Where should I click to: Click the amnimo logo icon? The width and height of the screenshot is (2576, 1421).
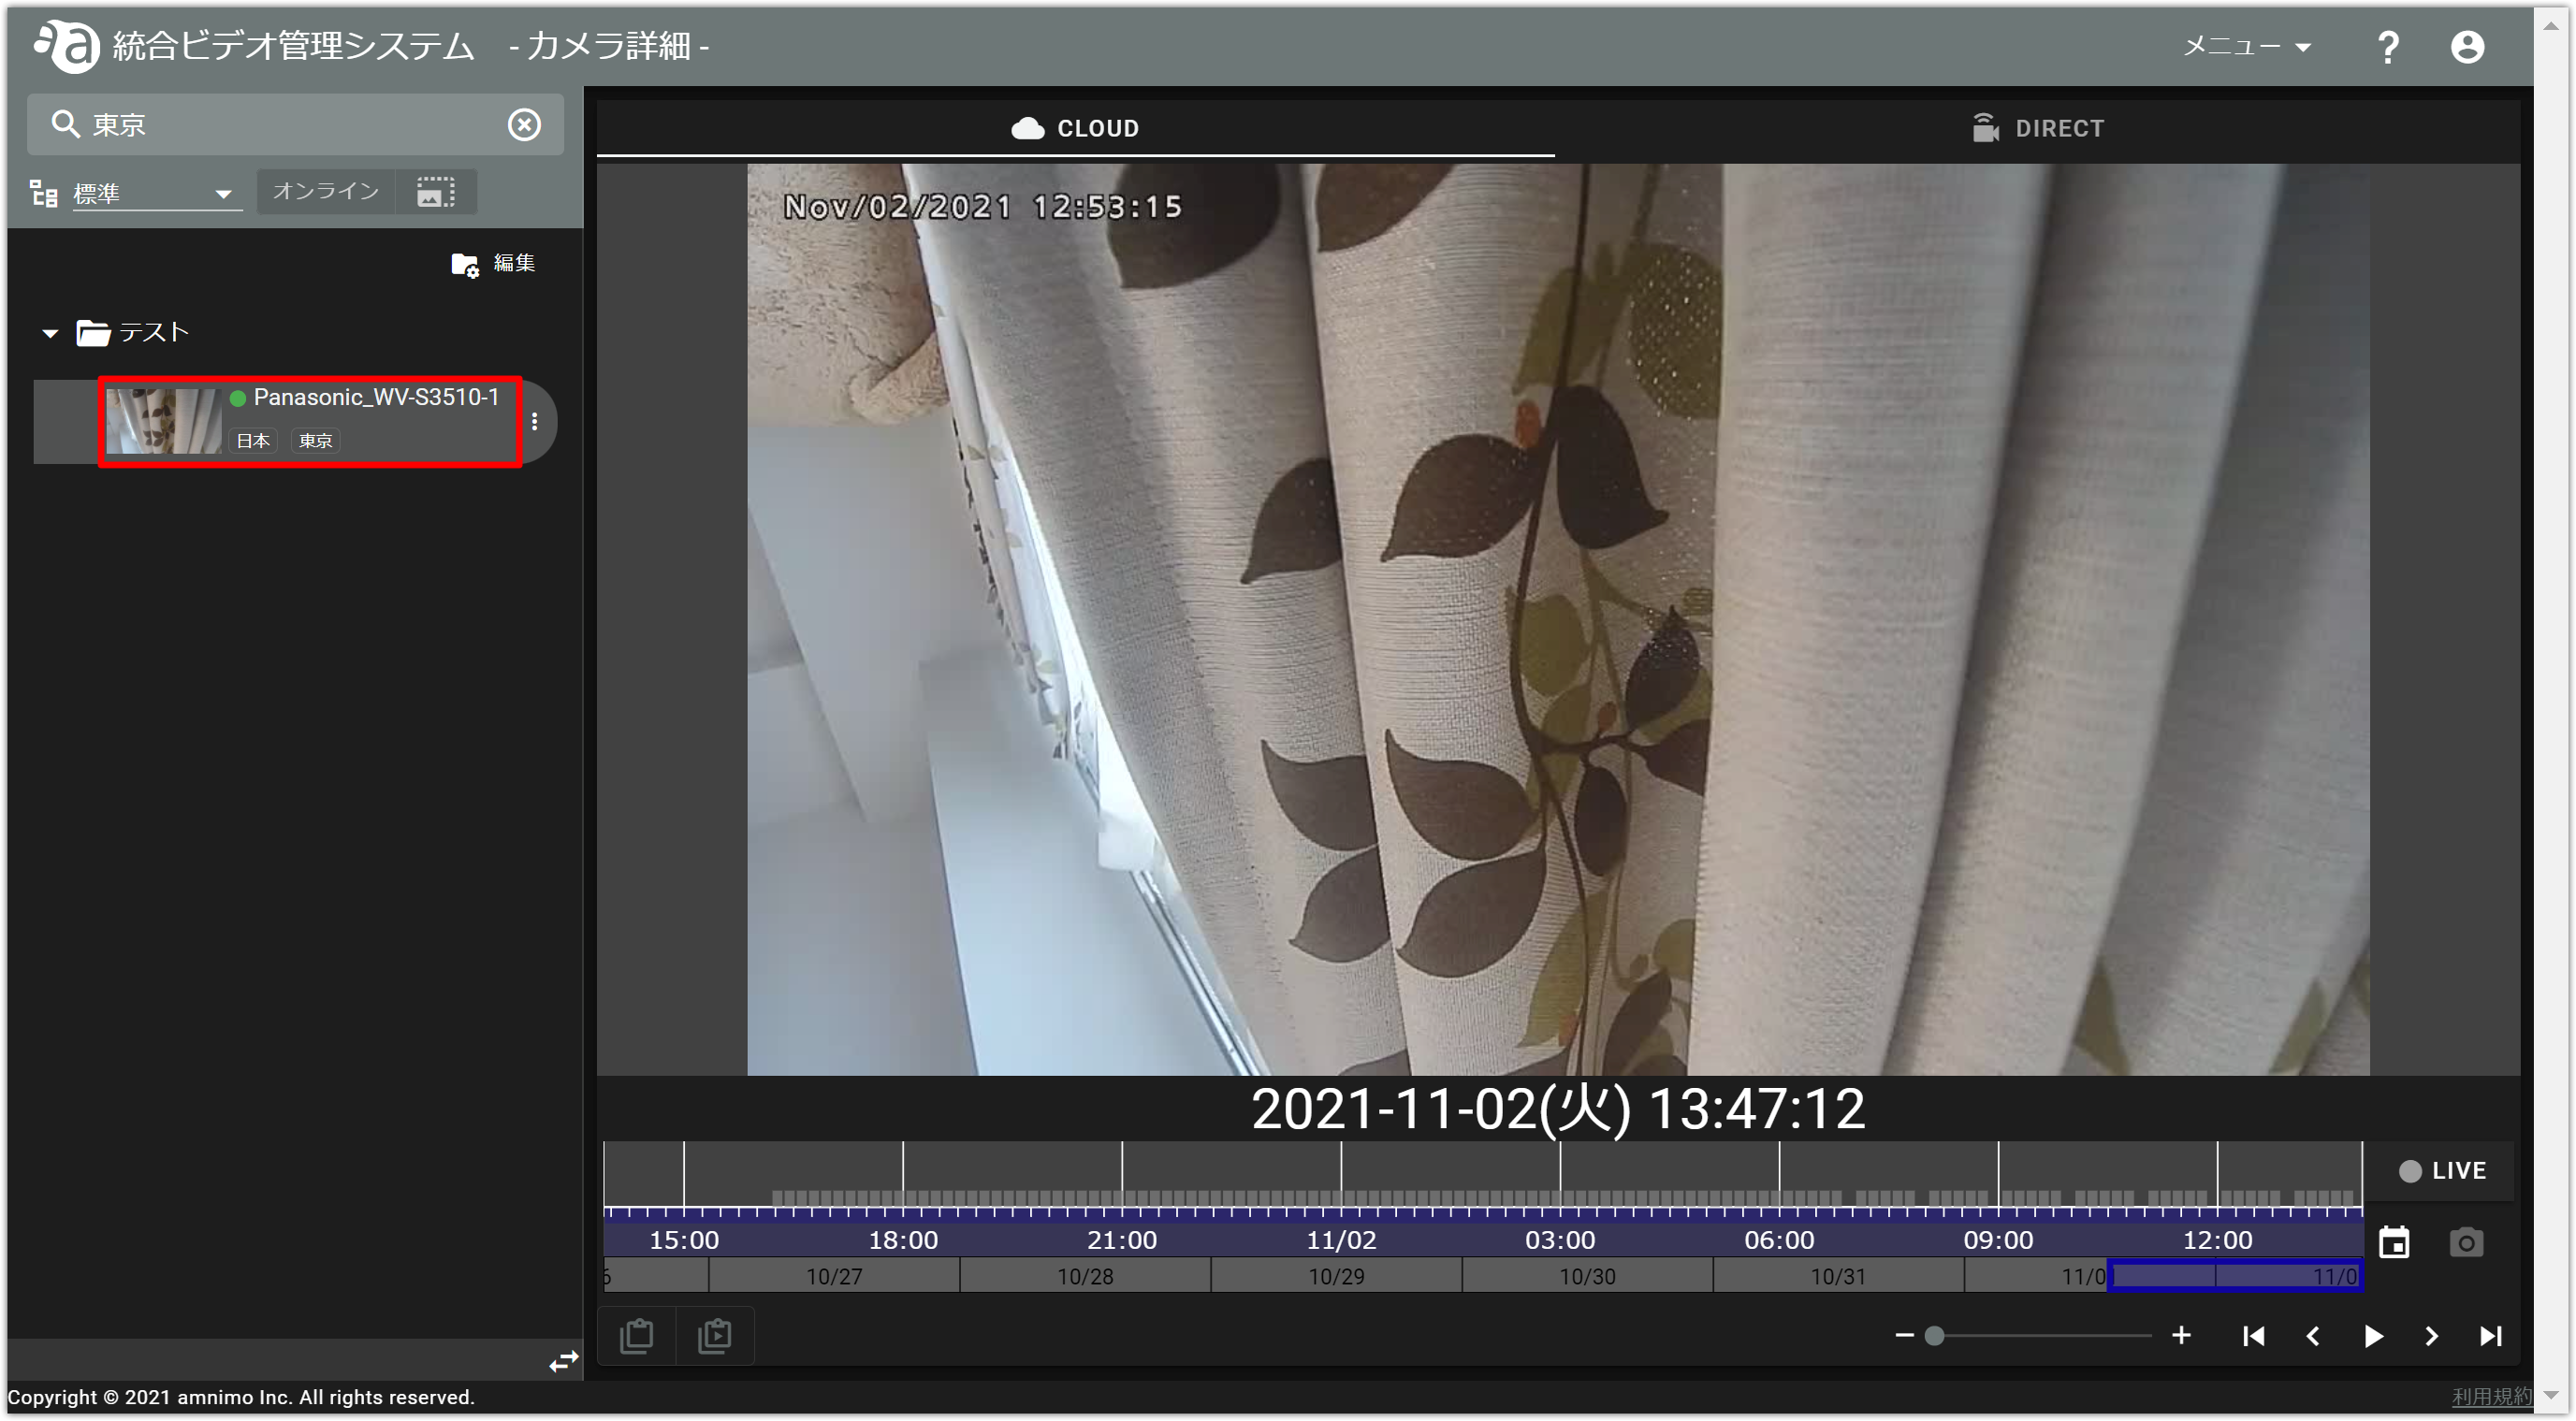tap(66, 45)
